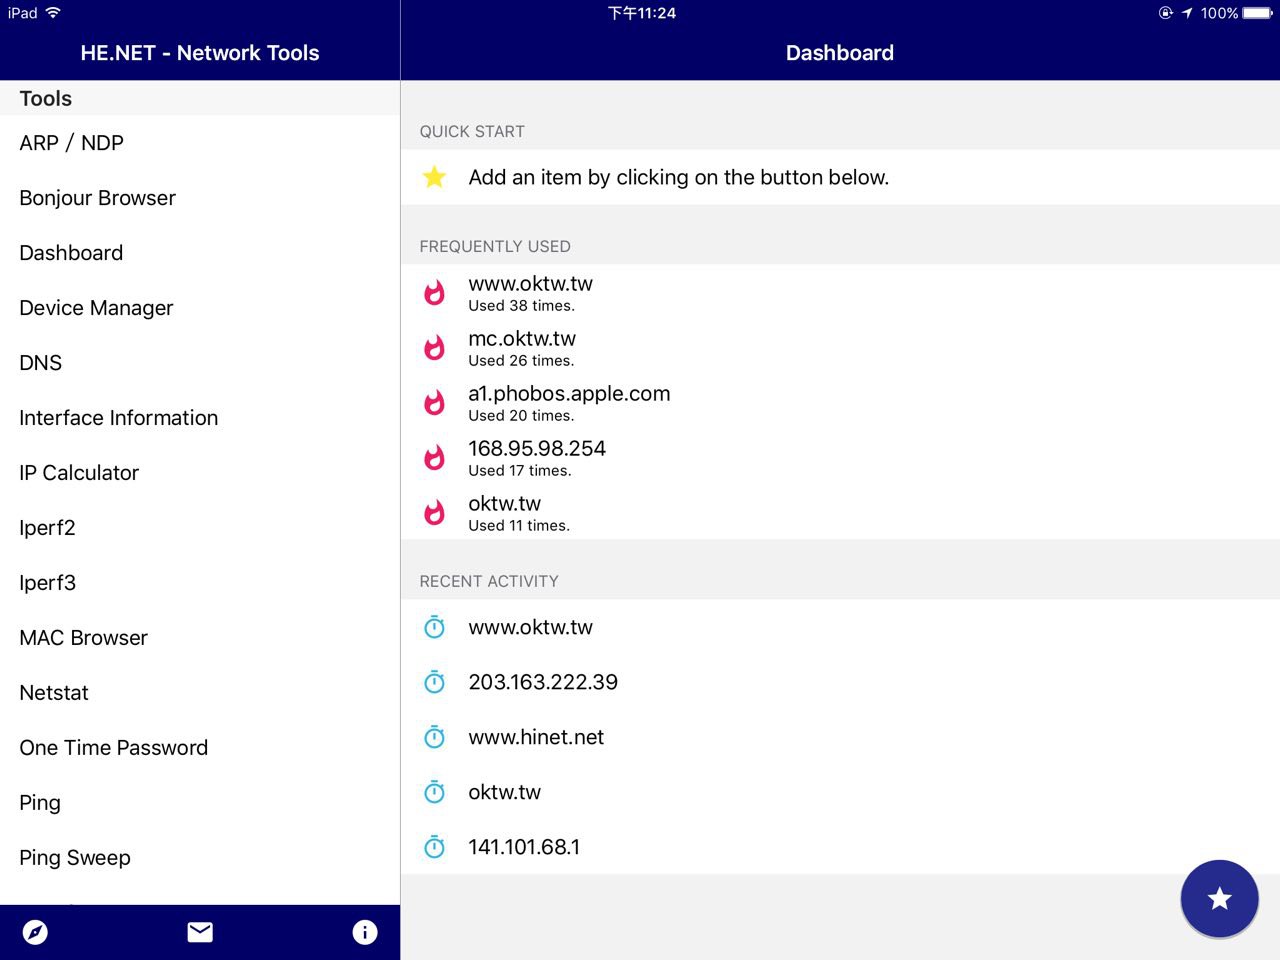
Task: Open IP Calculator
Action: coord(200,473)
